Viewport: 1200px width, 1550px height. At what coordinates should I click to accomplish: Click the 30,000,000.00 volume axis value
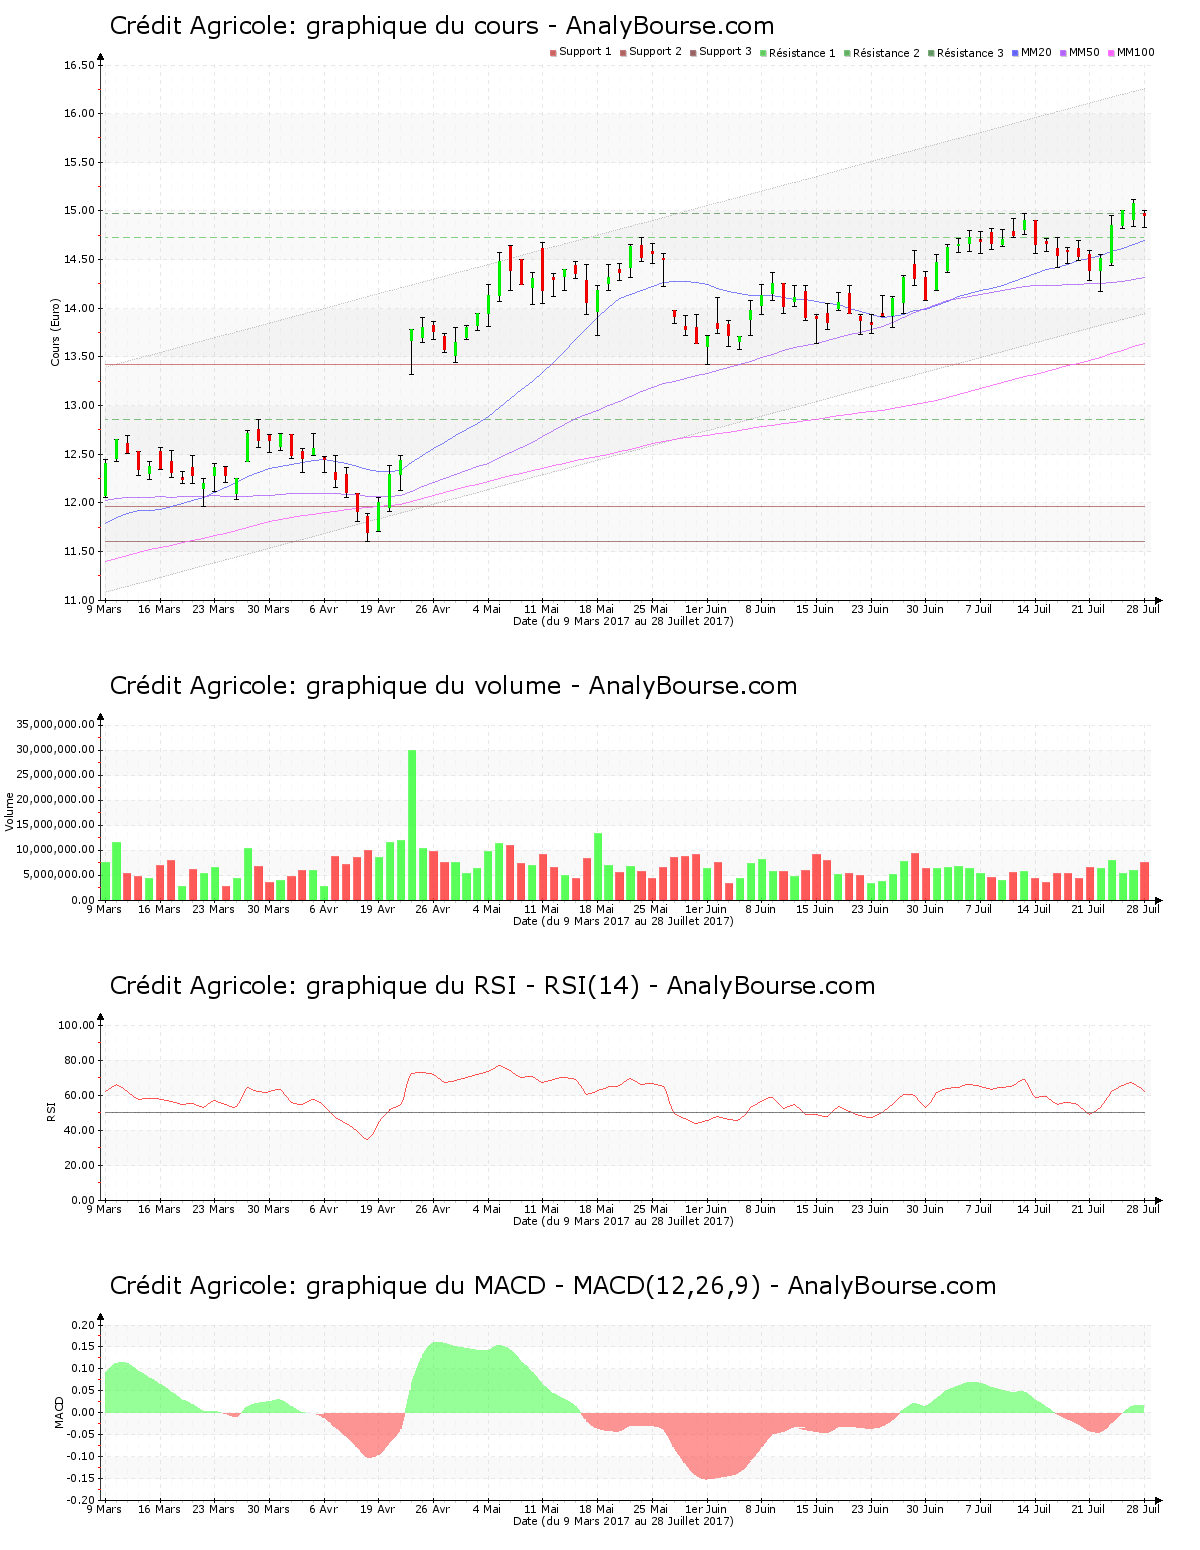[55, 750]
